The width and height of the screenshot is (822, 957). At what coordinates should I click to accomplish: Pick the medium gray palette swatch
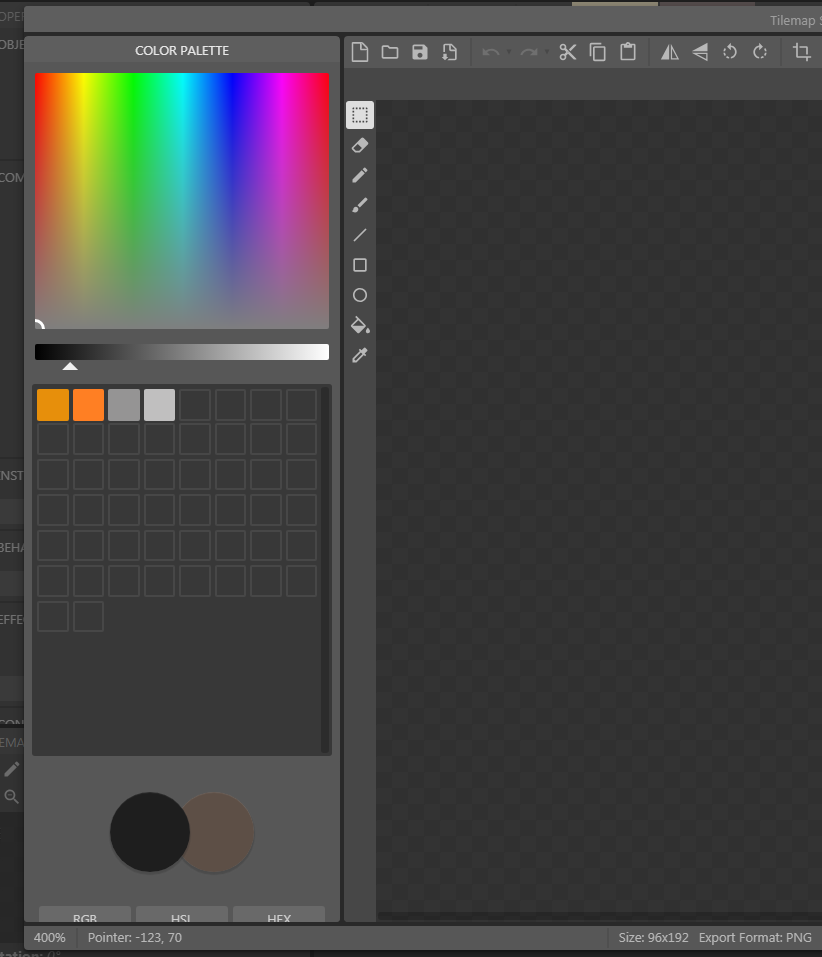point(124,405)
